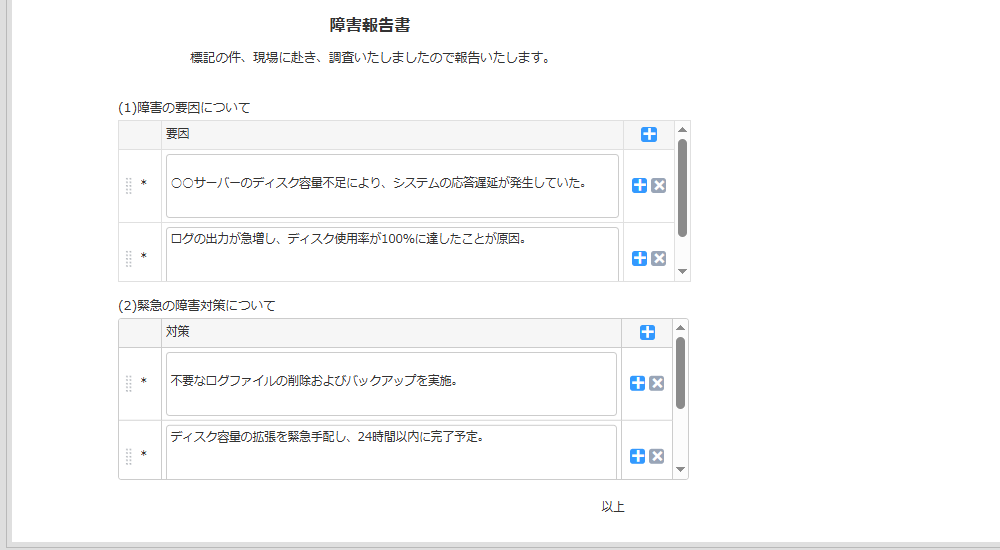Add a row after the ○○サーバー disk shortage entry
1000x550 pixels.
pyautogui.click(x=640, y=185)
